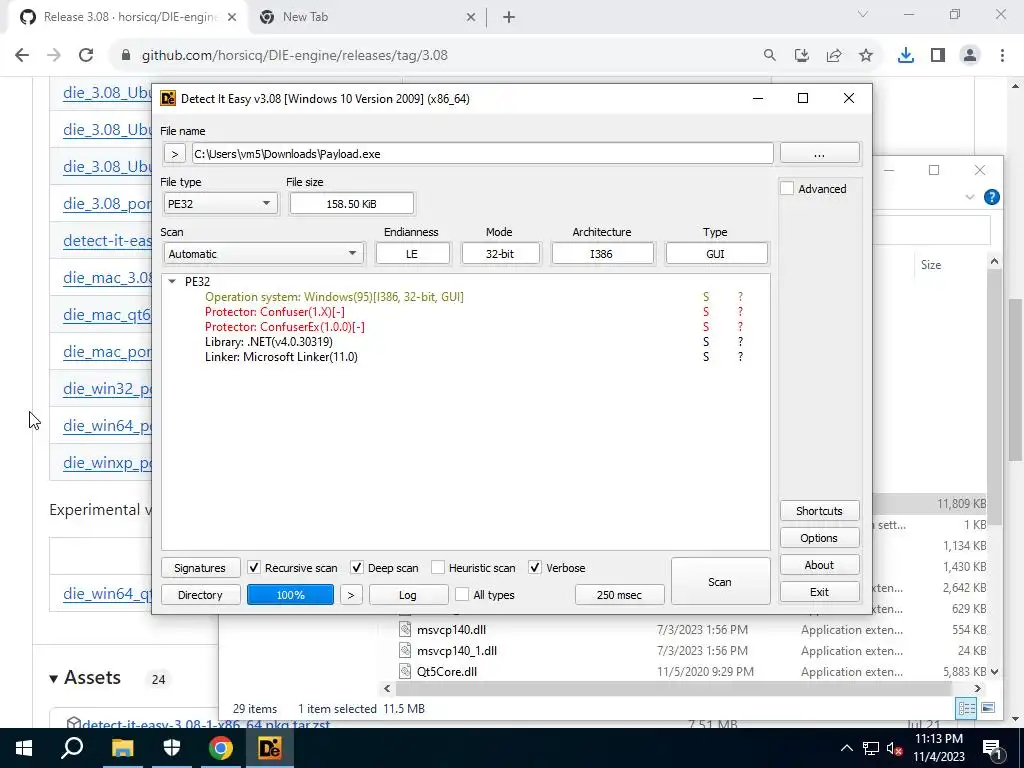1024x768 pixels.
Task: Click the > button next to progress bar
Action: click(351, 595)
